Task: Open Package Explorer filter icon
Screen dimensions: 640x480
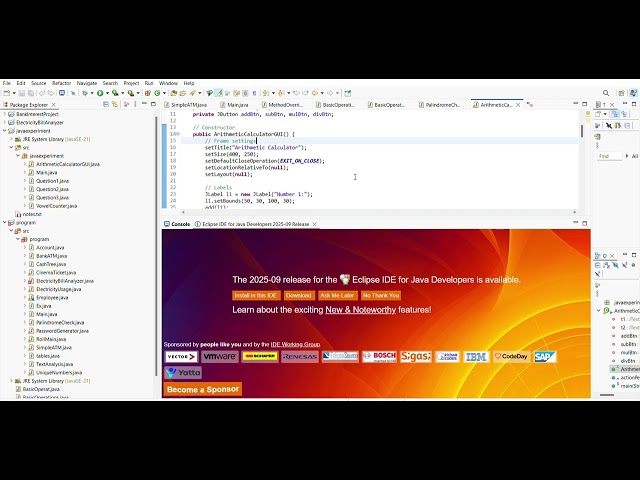Action: (127, 104)
